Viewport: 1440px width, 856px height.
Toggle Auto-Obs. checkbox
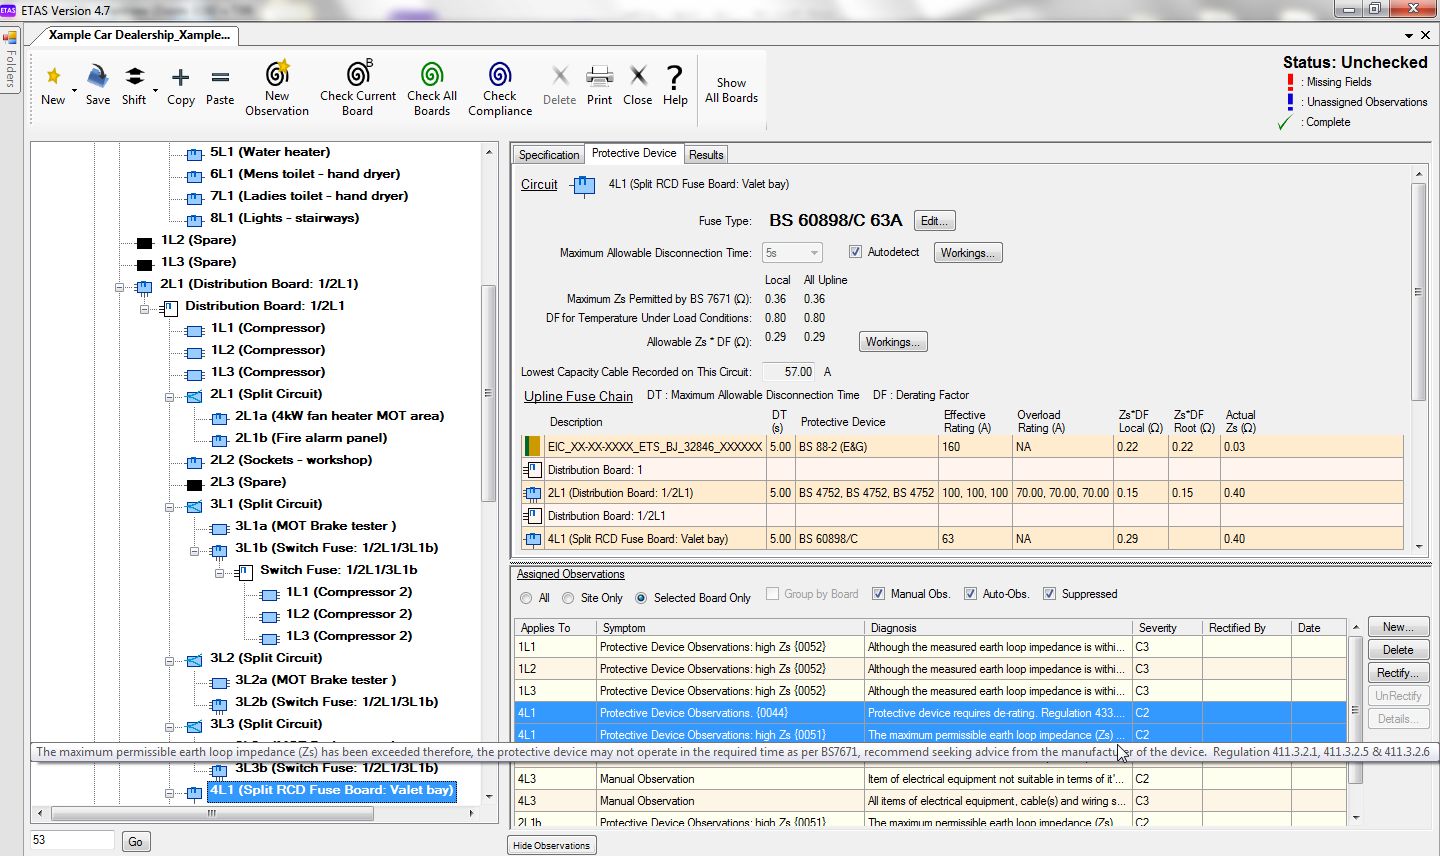point(970,594)
